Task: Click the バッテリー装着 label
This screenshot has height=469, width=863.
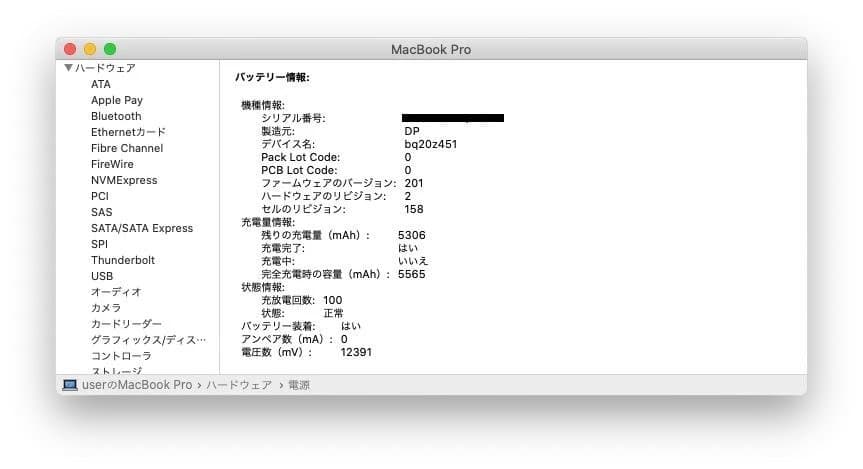Action: click(x=278, y=326)
